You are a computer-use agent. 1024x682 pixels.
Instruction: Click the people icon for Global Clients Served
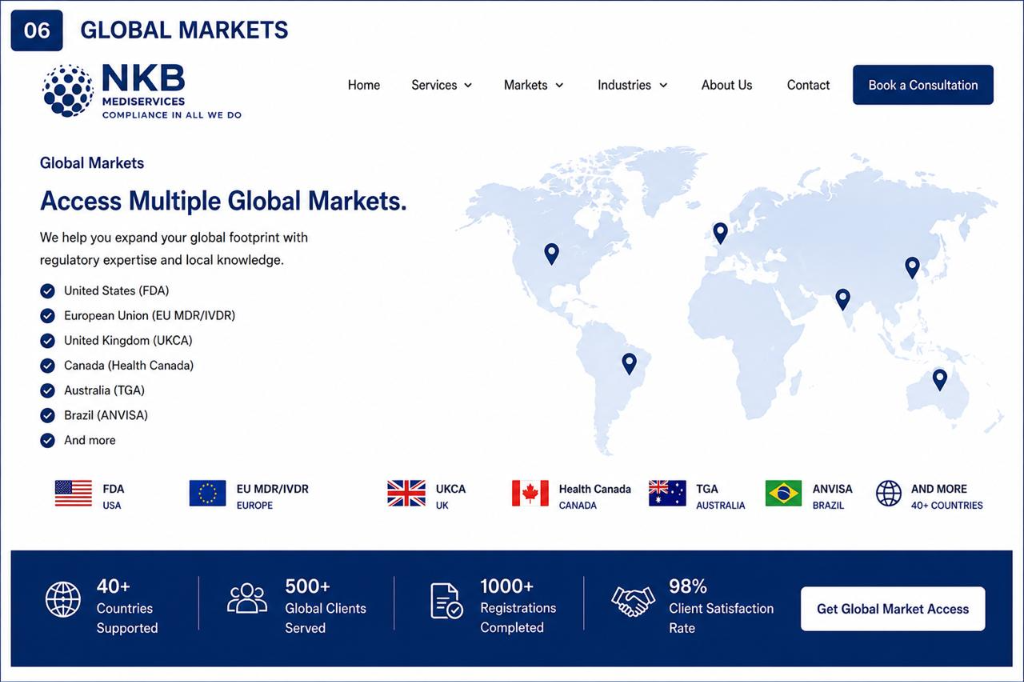(x=247, y=598)
